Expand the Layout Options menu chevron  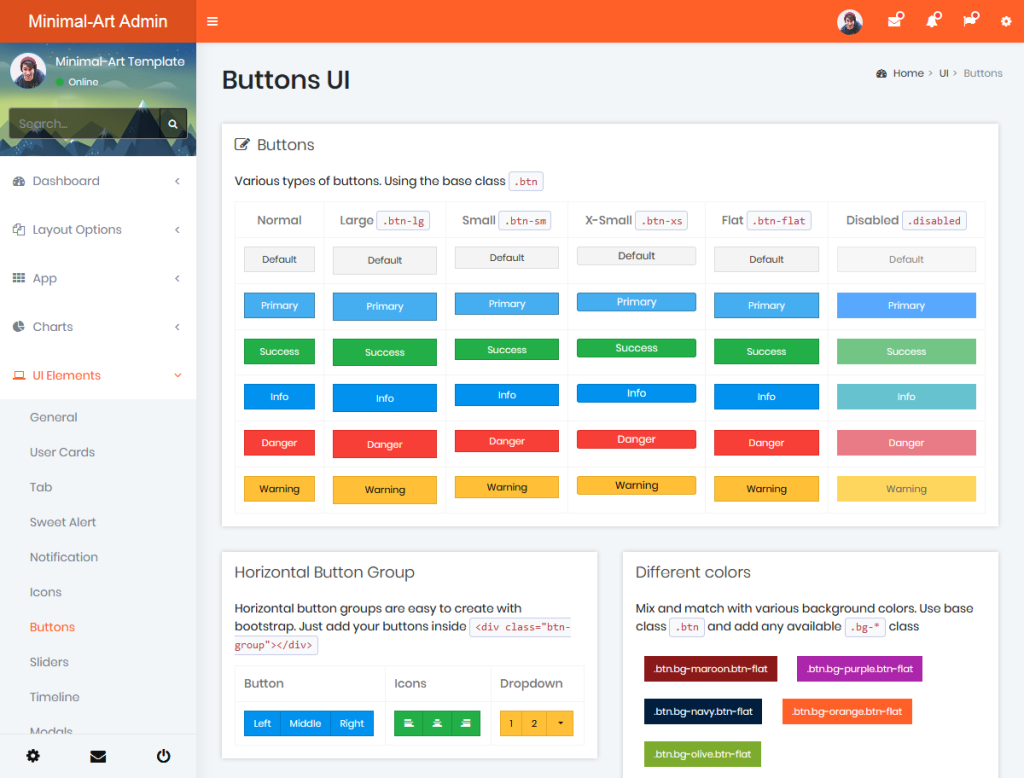(x=177, y=229)
